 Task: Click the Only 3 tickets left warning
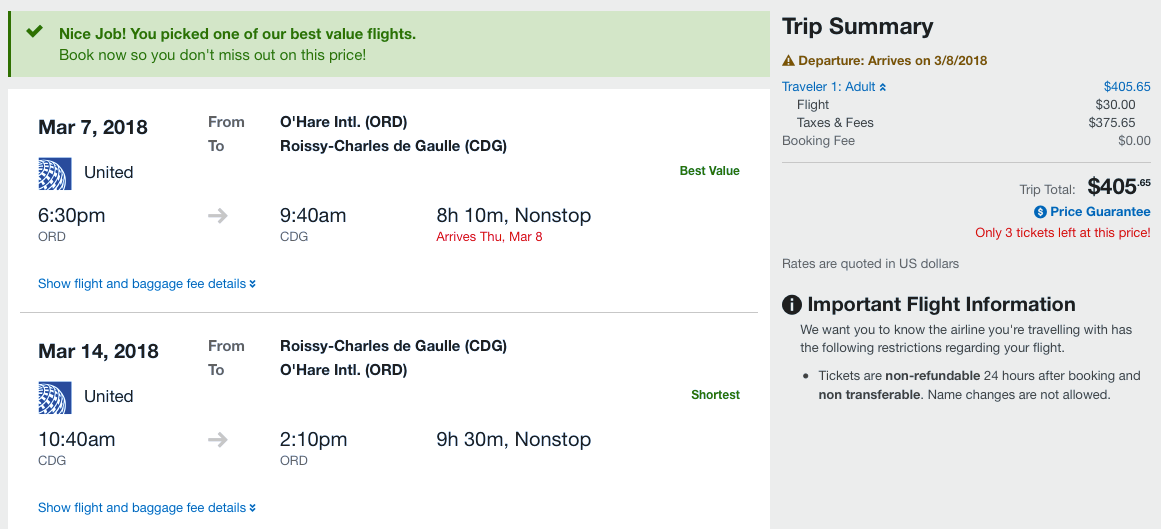pyautogui.click(x=1062, y=233)
